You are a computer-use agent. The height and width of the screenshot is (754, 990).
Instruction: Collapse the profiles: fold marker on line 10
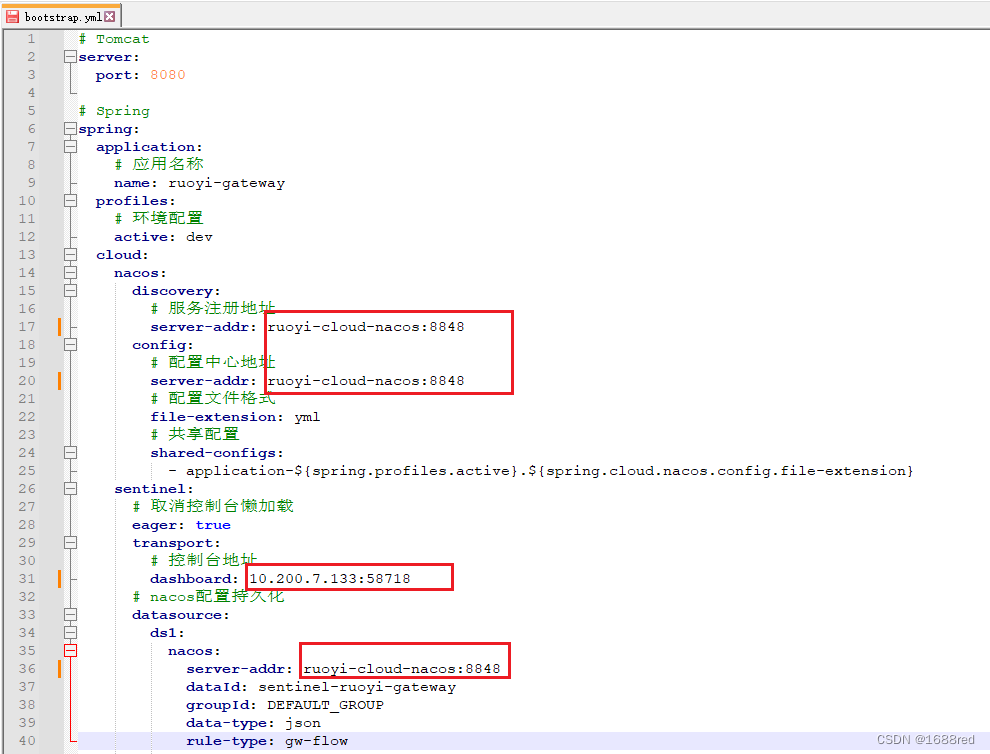coord(71,201)
